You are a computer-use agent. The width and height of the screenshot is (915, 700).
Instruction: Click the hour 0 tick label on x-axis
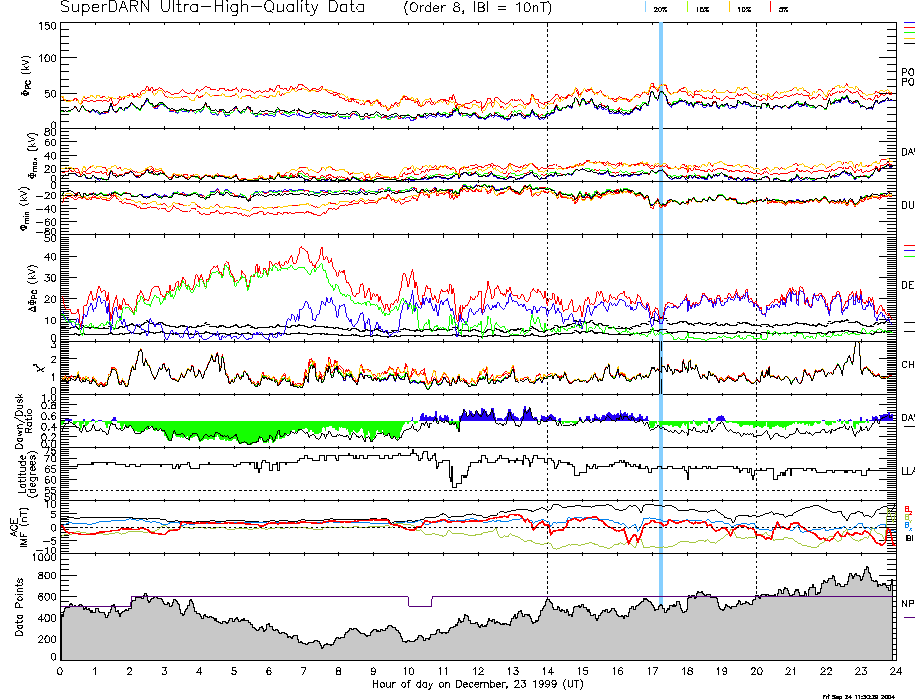(61, 670)
